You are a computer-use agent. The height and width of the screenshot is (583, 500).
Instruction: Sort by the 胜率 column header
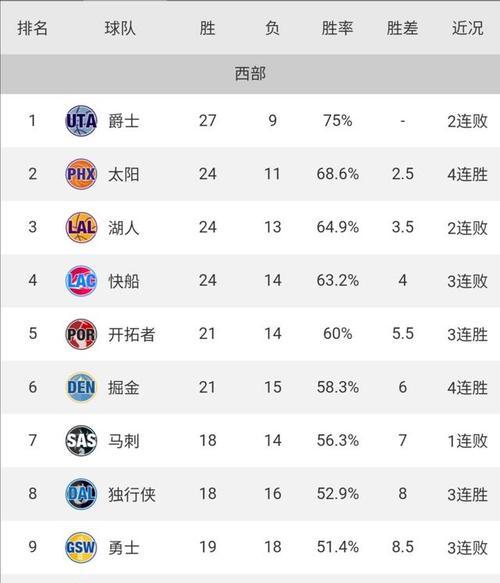pyautogui.click(x=337, y=28)
